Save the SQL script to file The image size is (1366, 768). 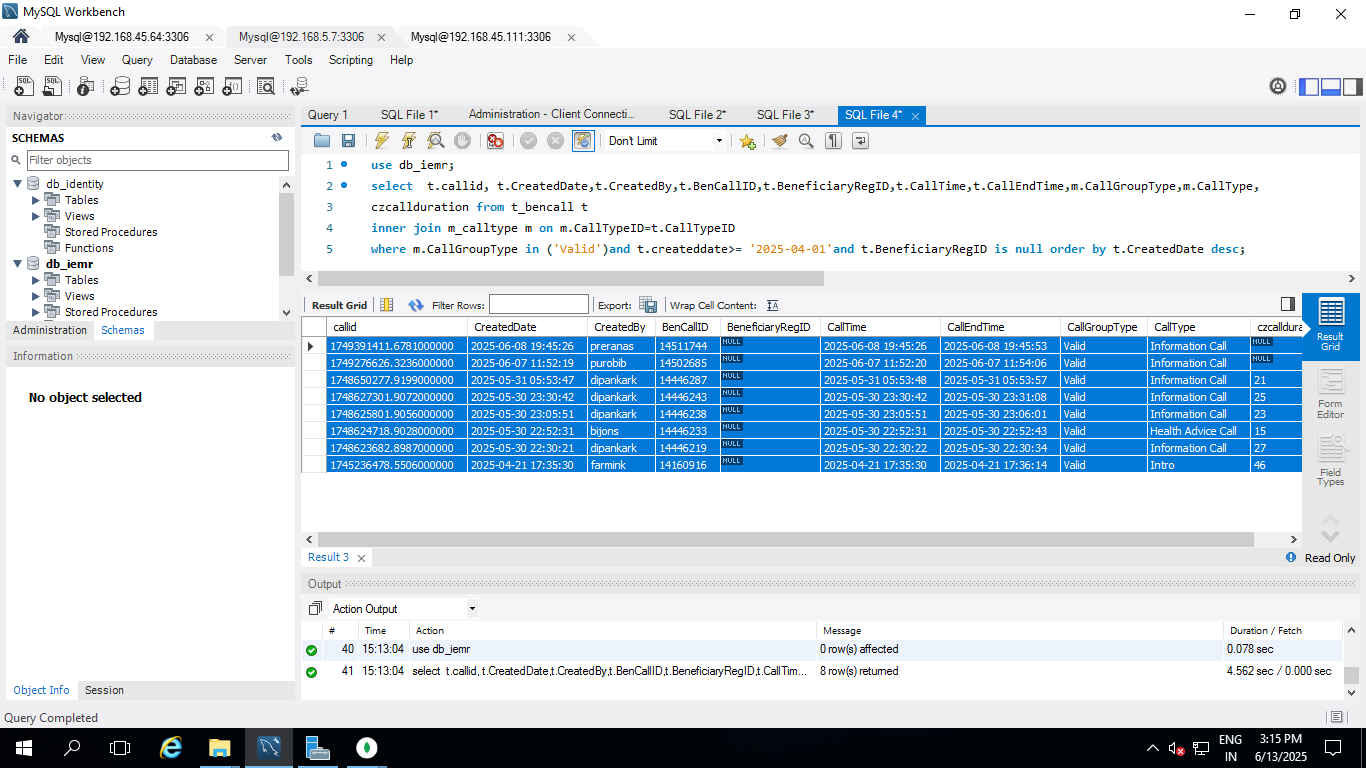[x=348, y=141]
